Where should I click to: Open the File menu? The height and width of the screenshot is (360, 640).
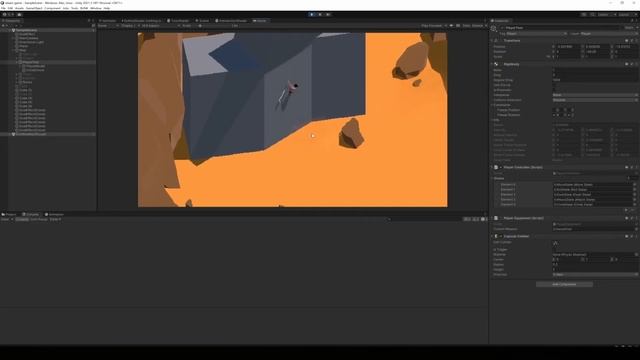click(3, 8)
